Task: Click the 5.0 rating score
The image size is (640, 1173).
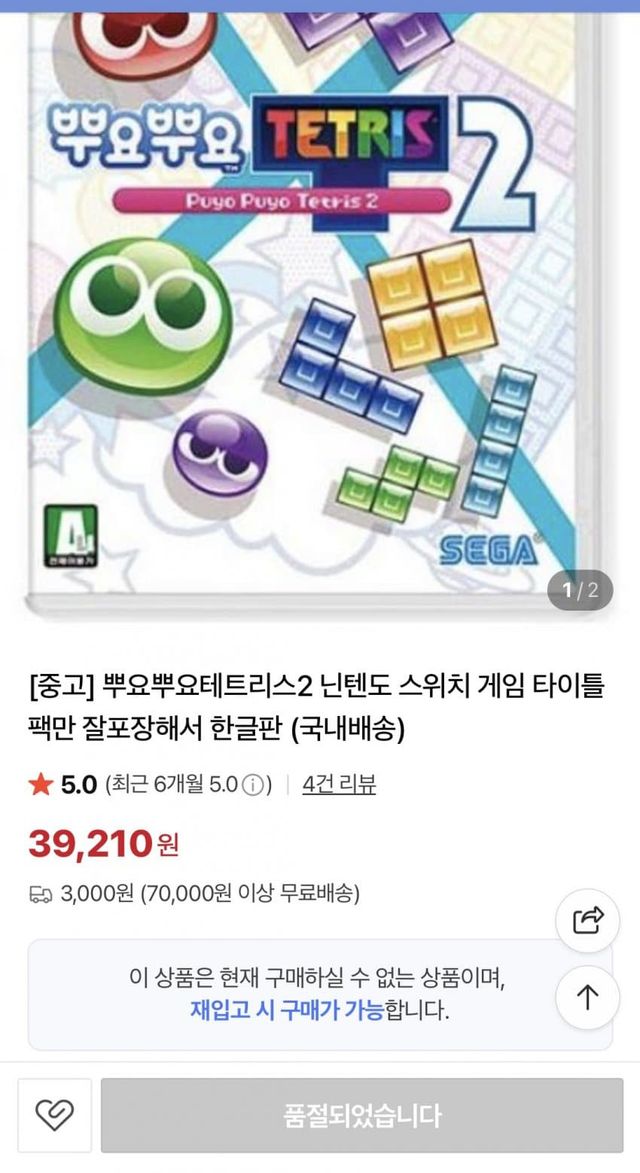Action: click(79, 785)
